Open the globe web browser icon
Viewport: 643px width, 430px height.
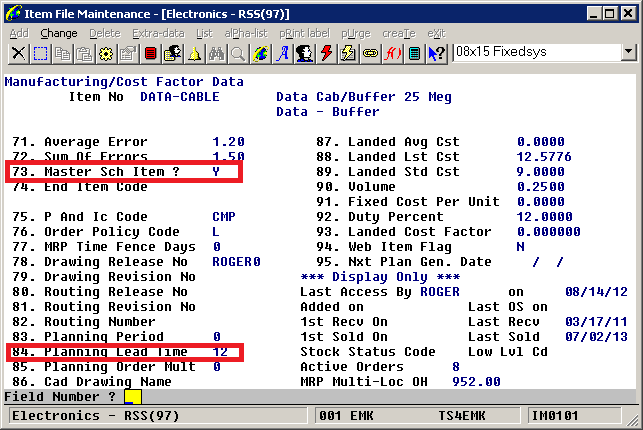coord(260,53)
